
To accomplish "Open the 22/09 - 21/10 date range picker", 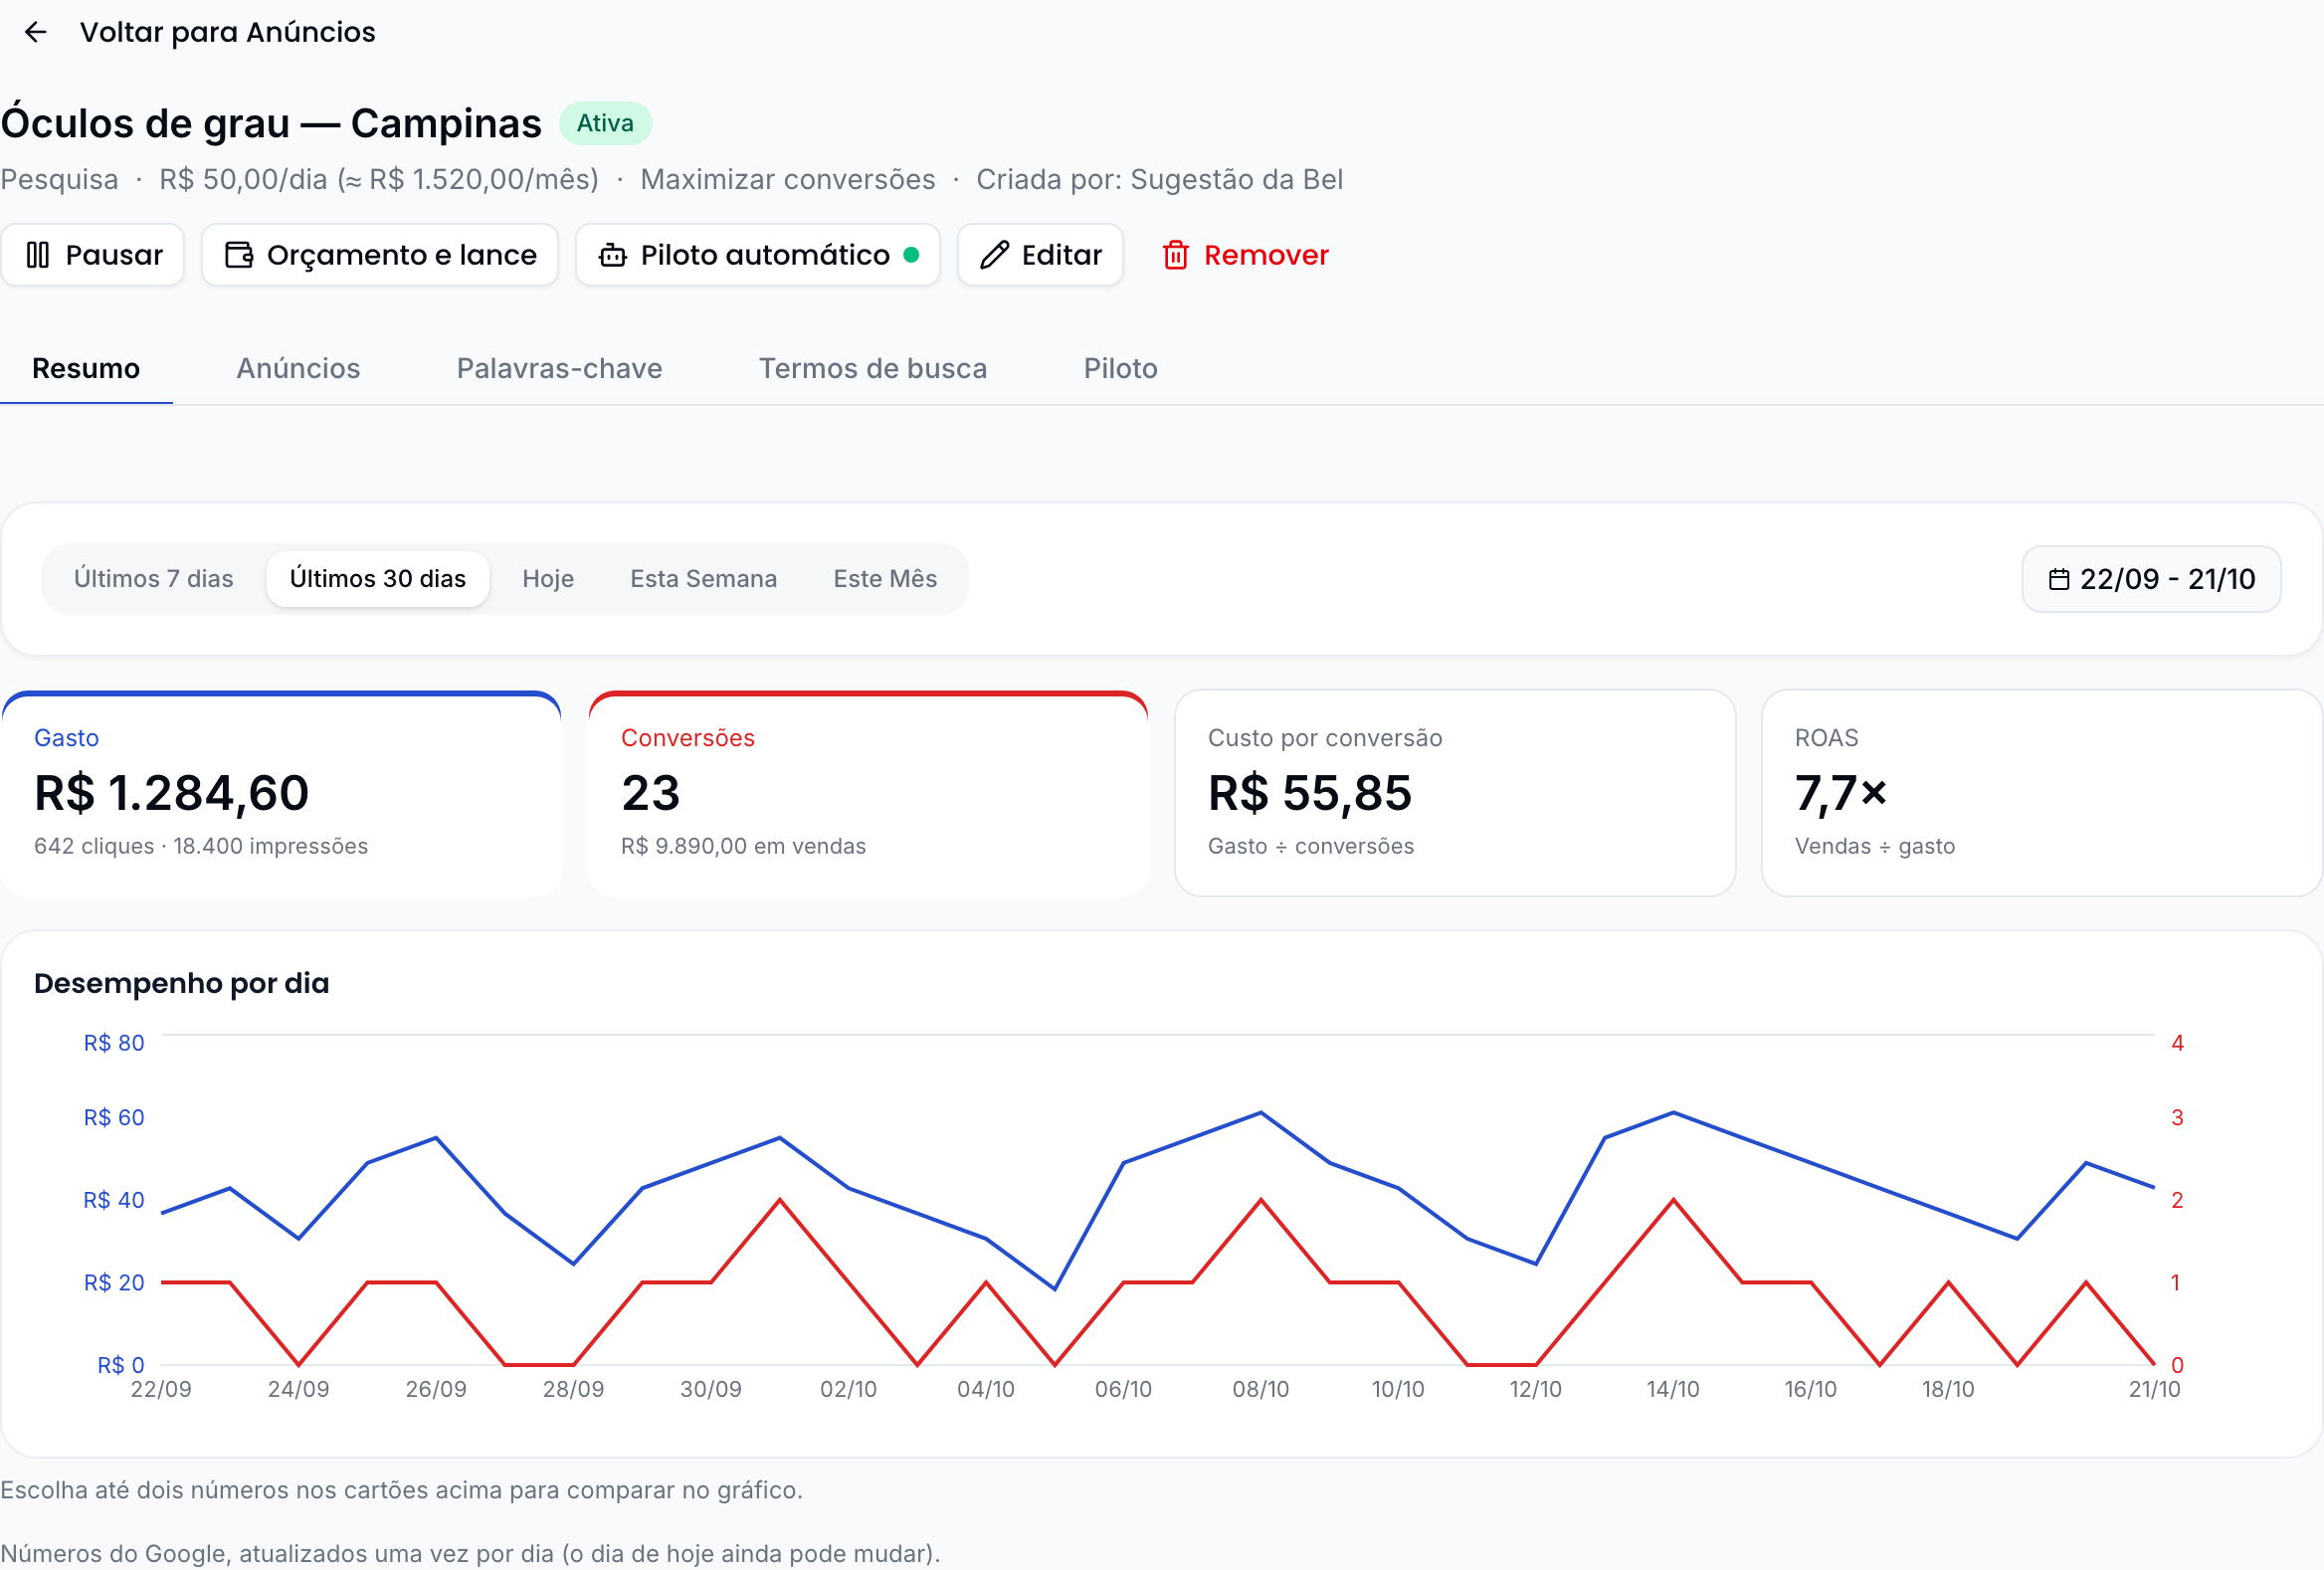I will pyautogui.click(x=2151, y=579).
